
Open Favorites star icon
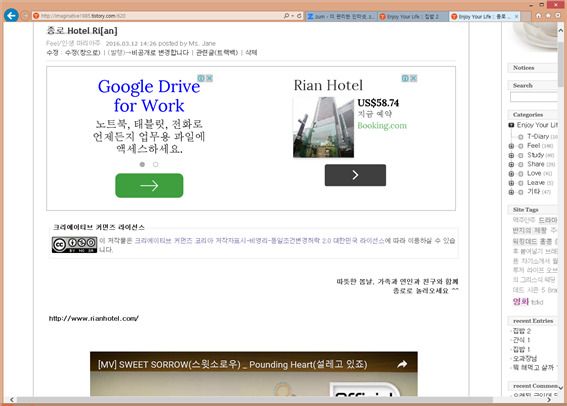coord(548,16)
